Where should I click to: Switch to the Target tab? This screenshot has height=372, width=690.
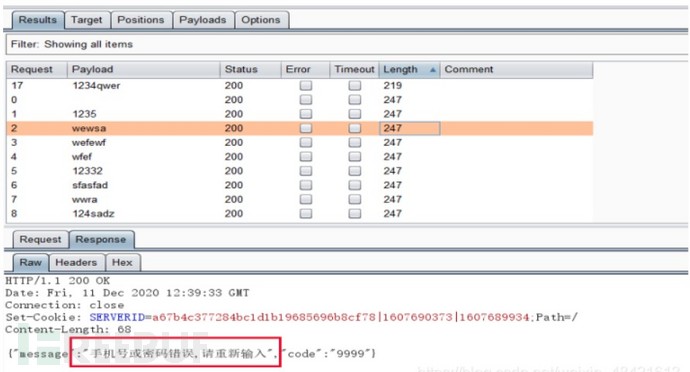tap(87, 20)
